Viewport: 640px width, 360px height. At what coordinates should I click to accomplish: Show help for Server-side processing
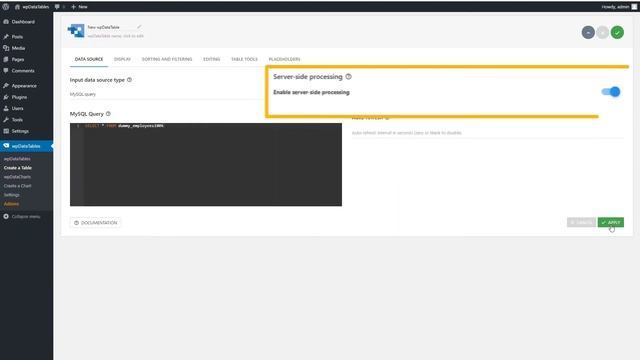349,76
